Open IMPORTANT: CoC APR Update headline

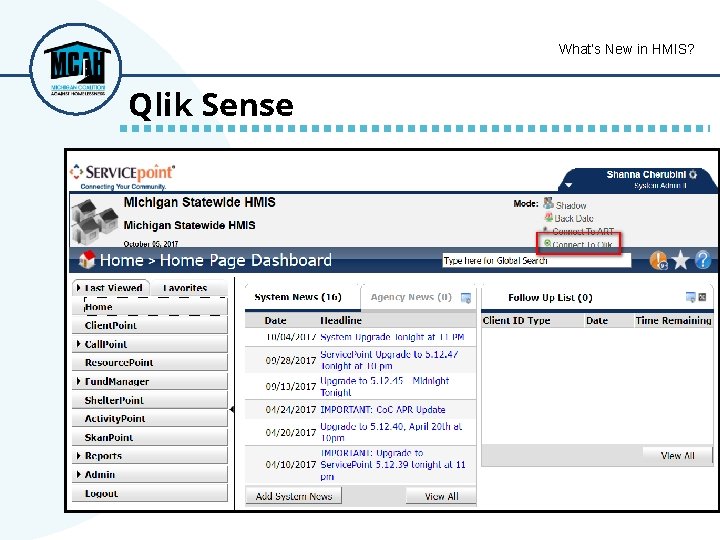pos(382,410)
